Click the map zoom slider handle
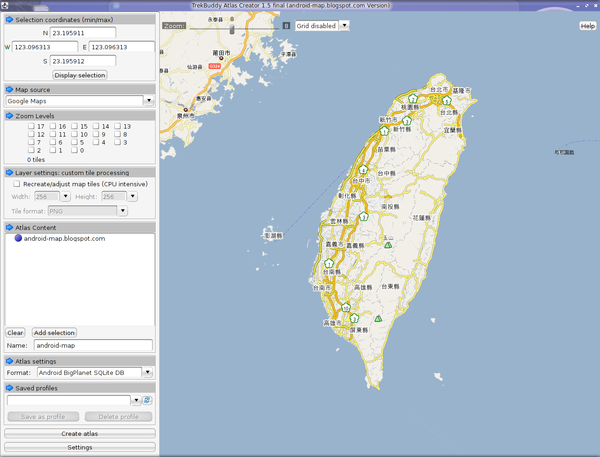This screenshot has width=600, height=457. [x=232, y=29]
